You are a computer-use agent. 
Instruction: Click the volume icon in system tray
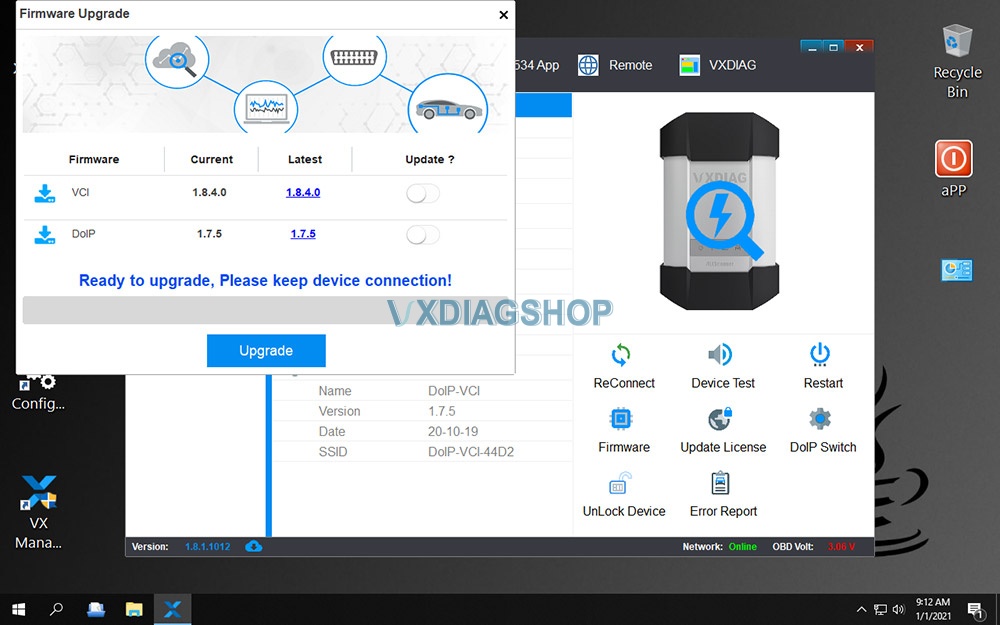coord(899,610)
